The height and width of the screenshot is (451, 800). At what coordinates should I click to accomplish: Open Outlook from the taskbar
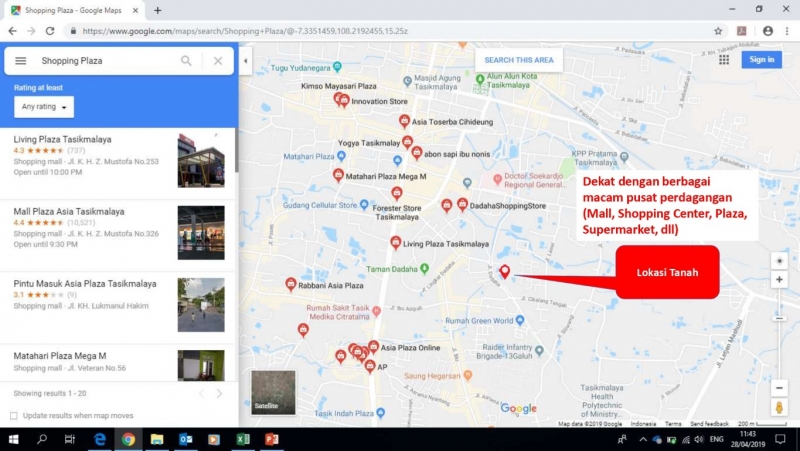click(186, 439)
